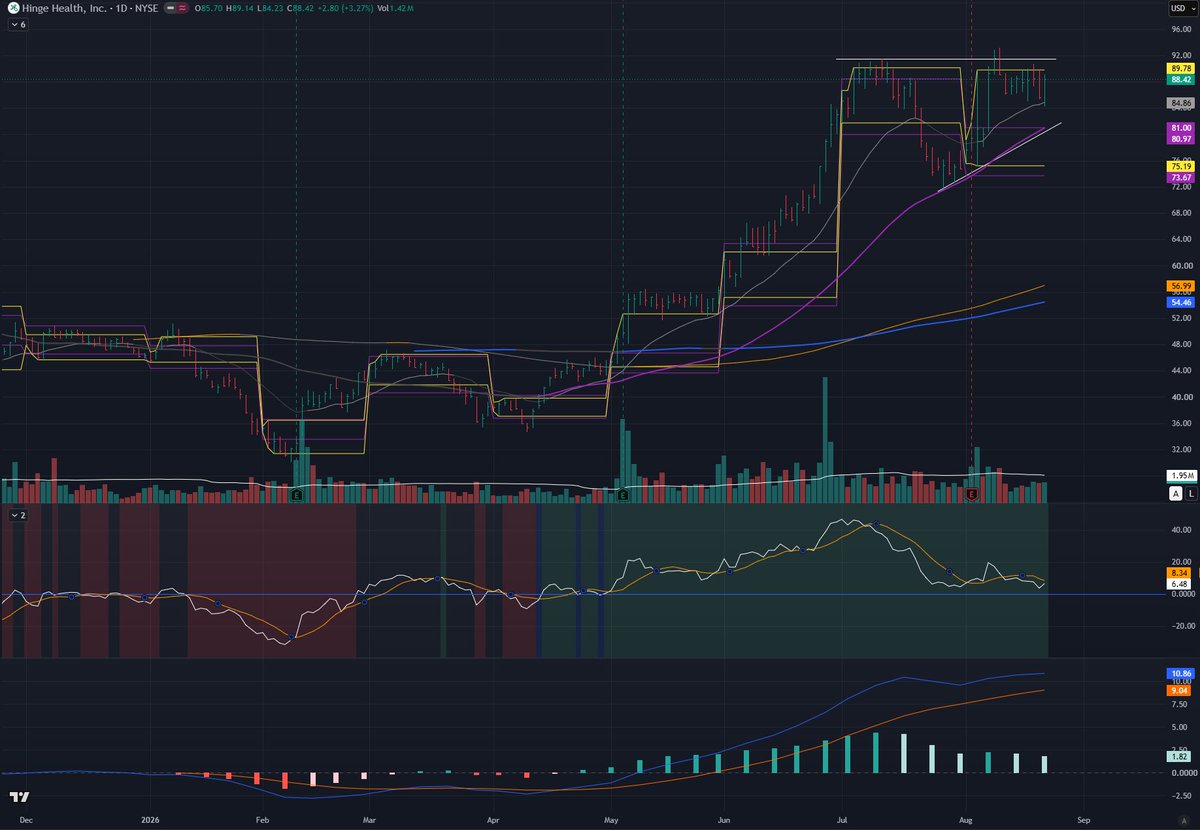The height and width of the screenshot is (830, 1200).
Task: Click the orange 56.99 moving average label
Action: point(1180,286)
